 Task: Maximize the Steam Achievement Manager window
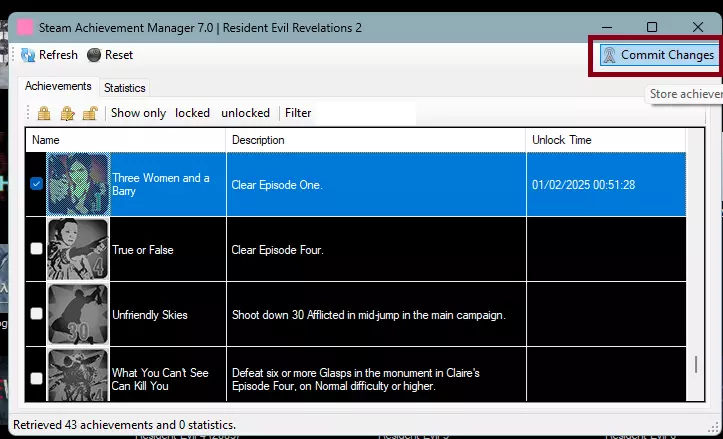(x=652, y=27)
